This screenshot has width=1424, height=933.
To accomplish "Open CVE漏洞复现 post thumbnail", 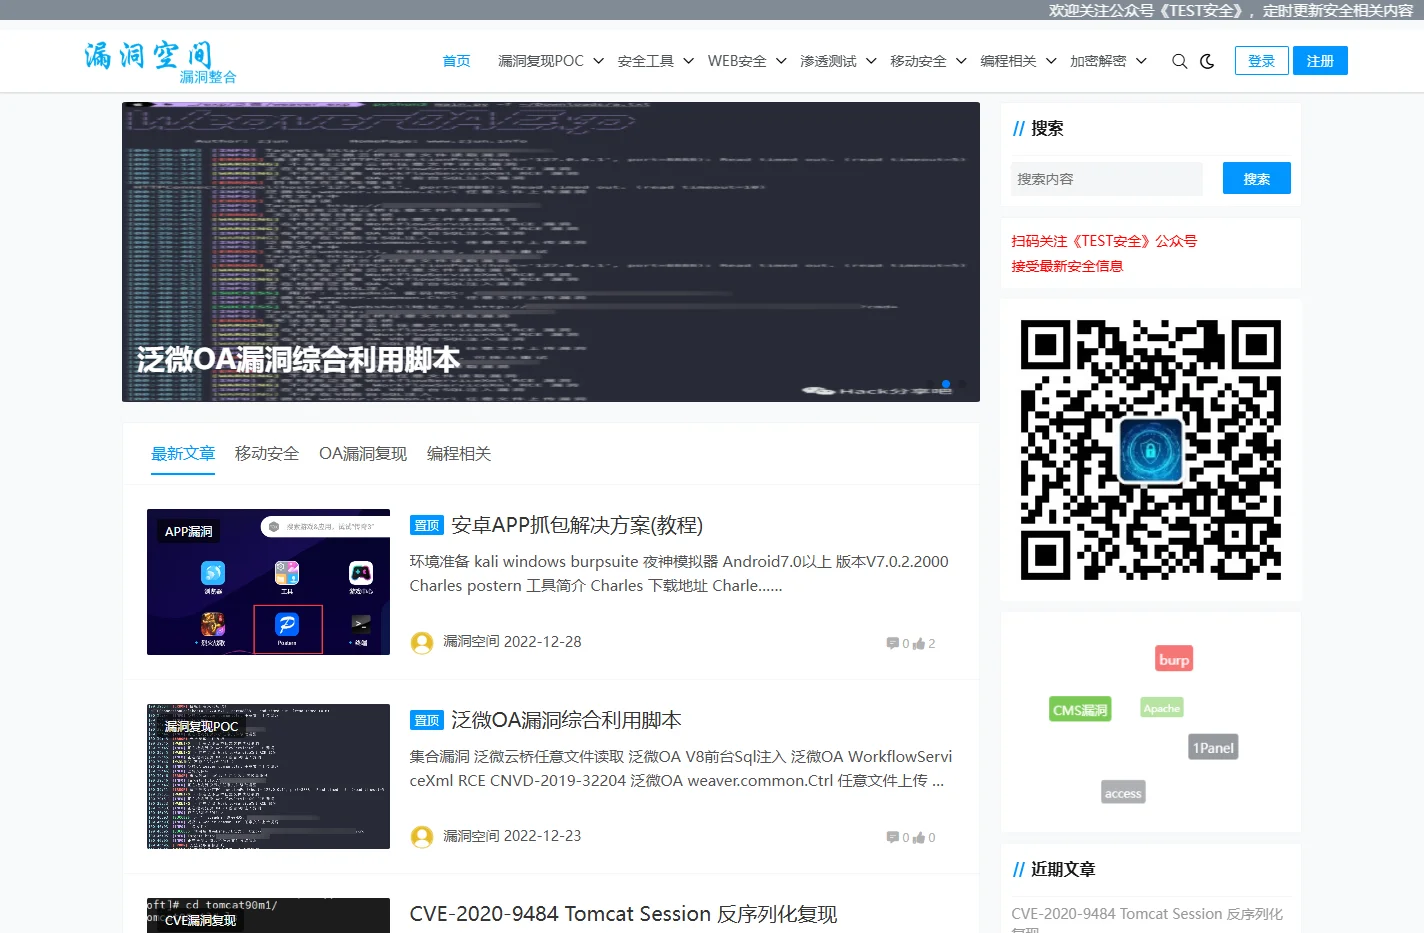I will (x=268, y=915).
